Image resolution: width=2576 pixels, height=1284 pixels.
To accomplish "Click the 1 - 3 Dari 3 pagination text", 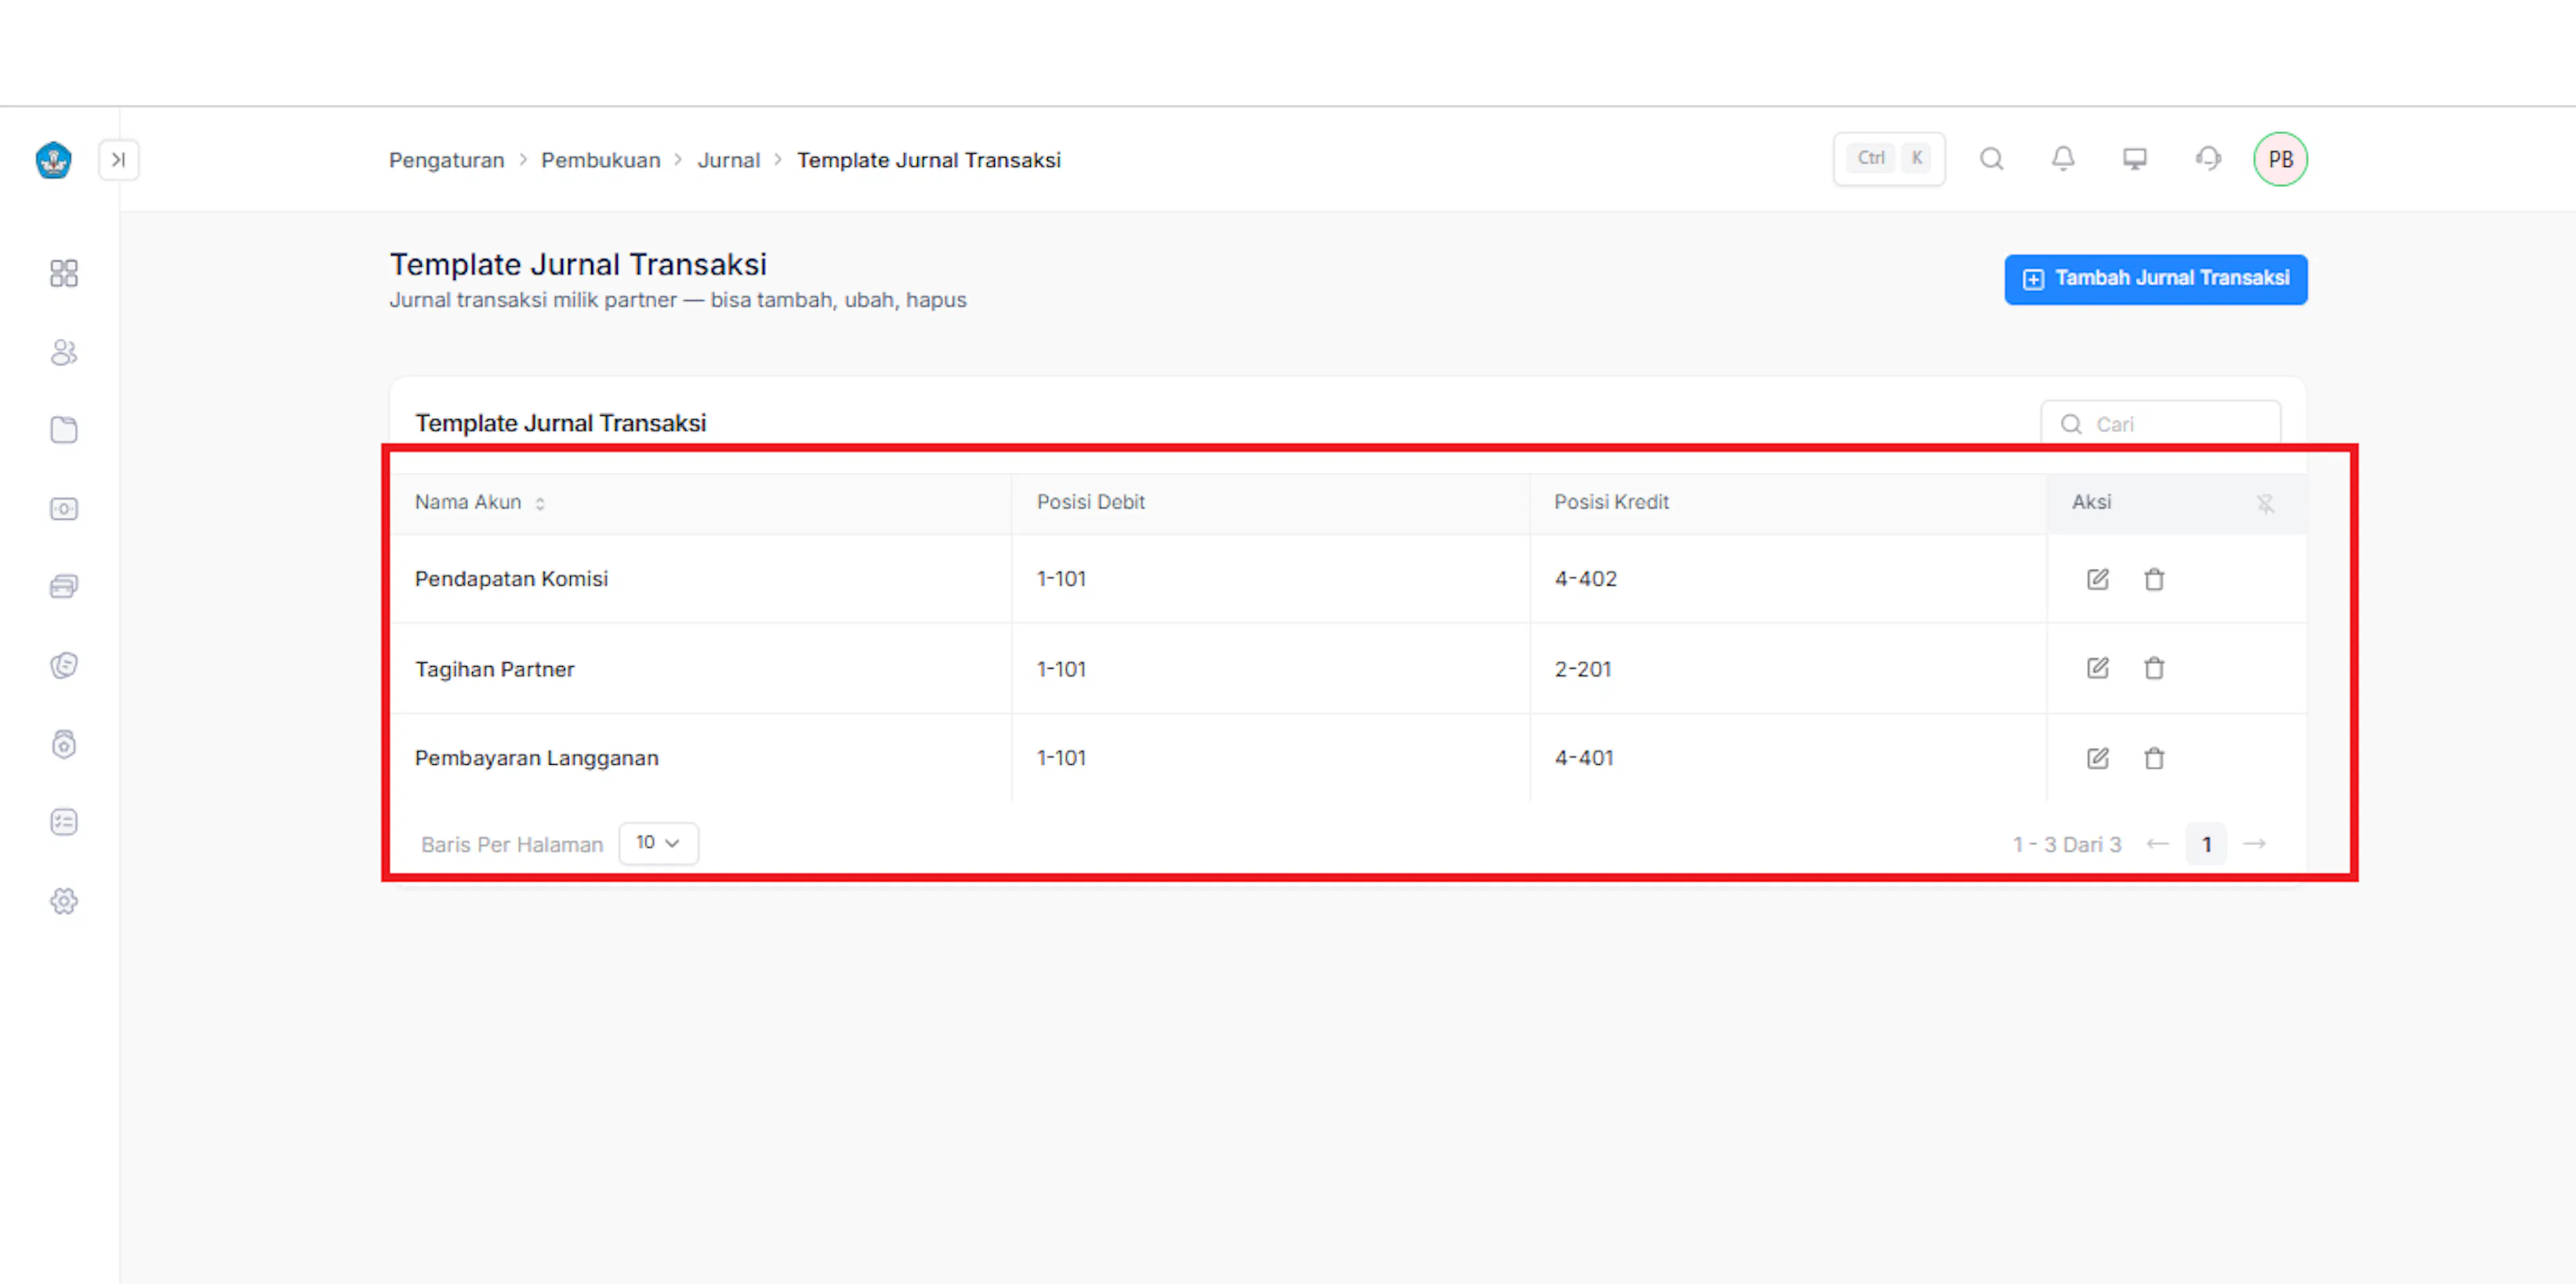I will [x=2067, y=845].
